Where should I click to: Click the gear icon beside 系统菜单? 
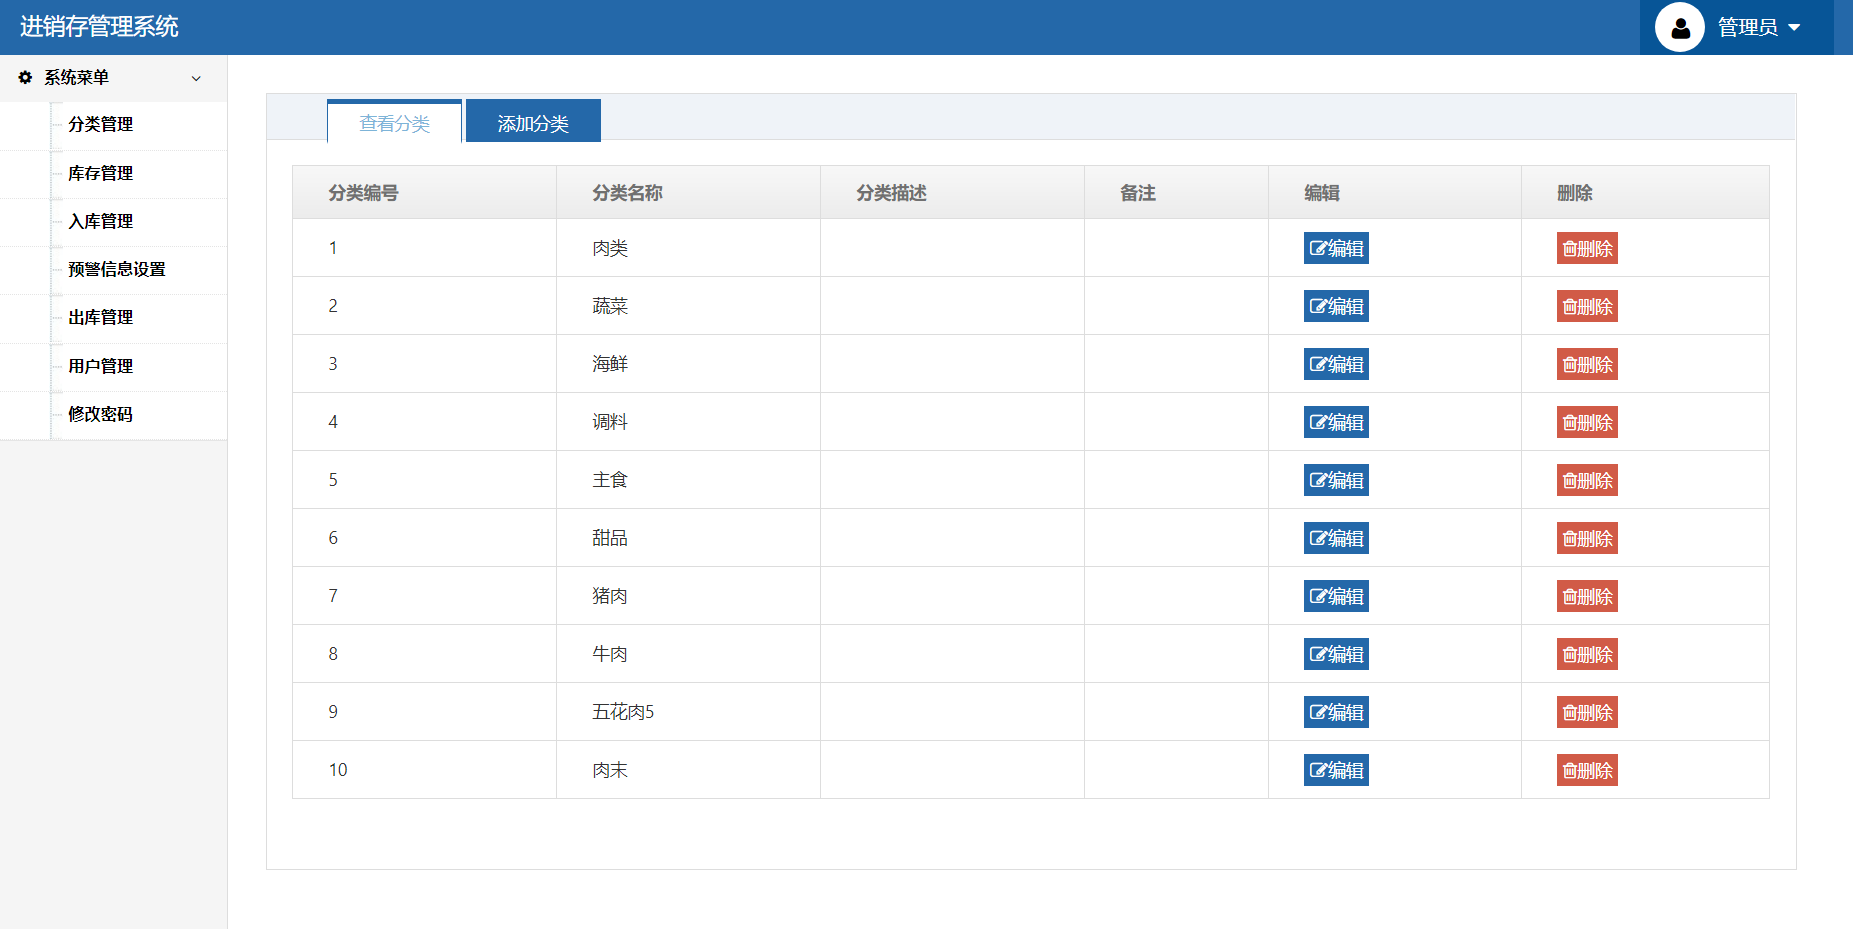click(25, 77)
